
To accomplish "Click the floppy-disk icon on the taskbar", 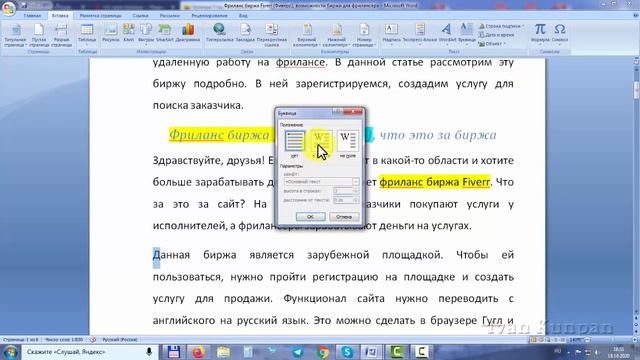I will click(x=173, y=352).
